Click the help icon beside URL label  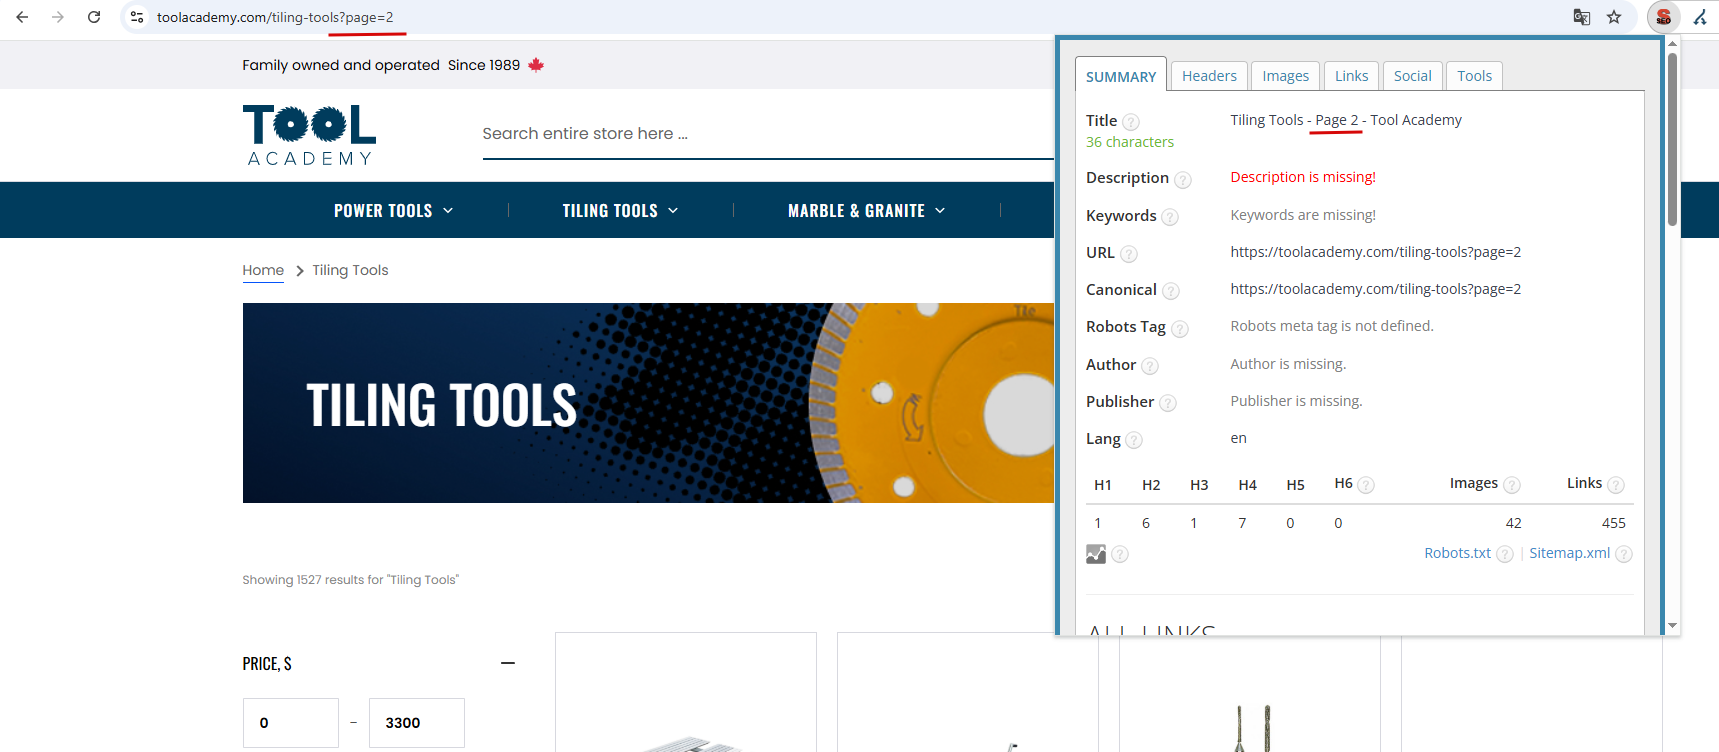coord(1129,254)
